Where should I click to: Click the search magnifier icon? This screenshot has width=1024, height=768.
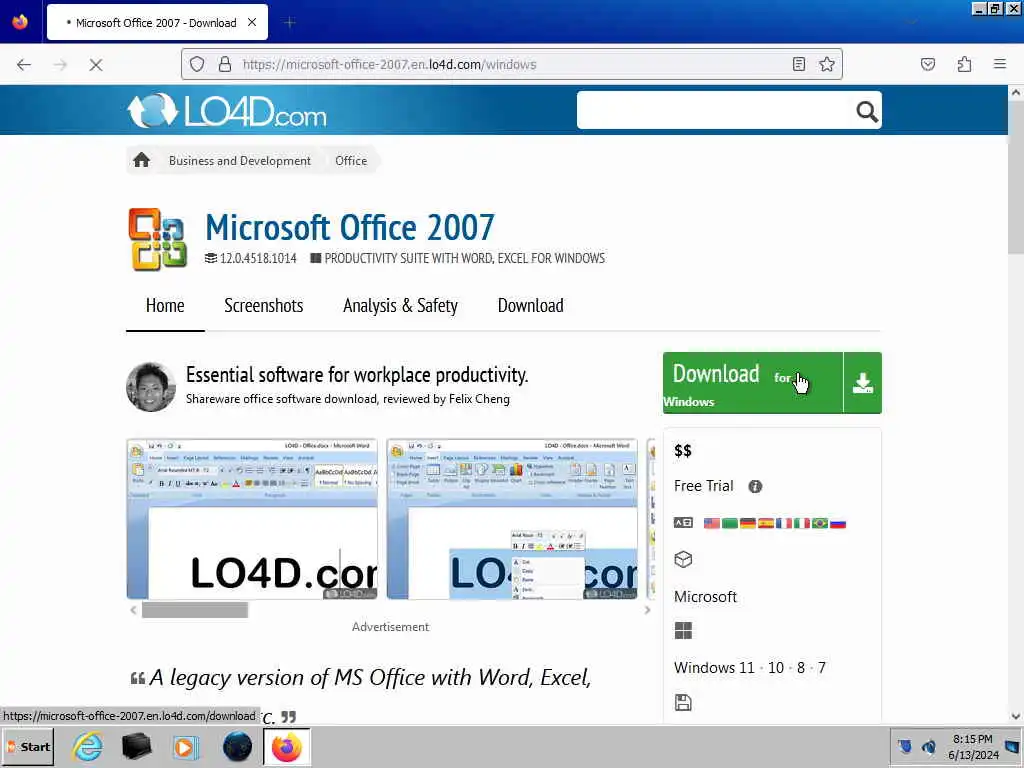point(867,112)
